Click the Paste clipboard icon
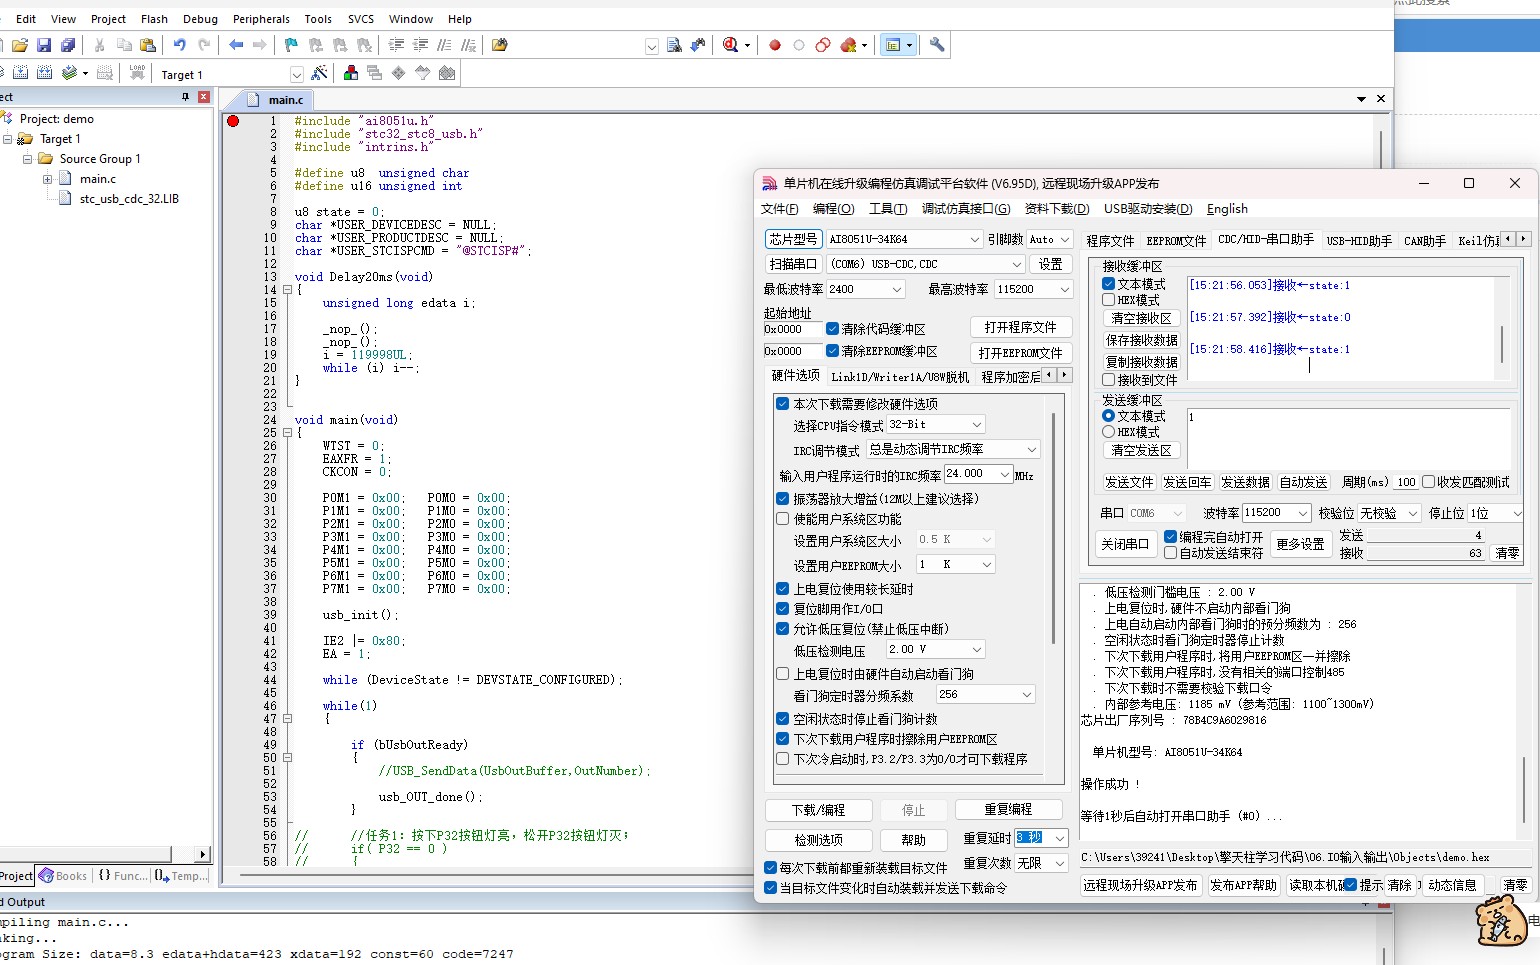1540x965 pixels. coord(148,45)
